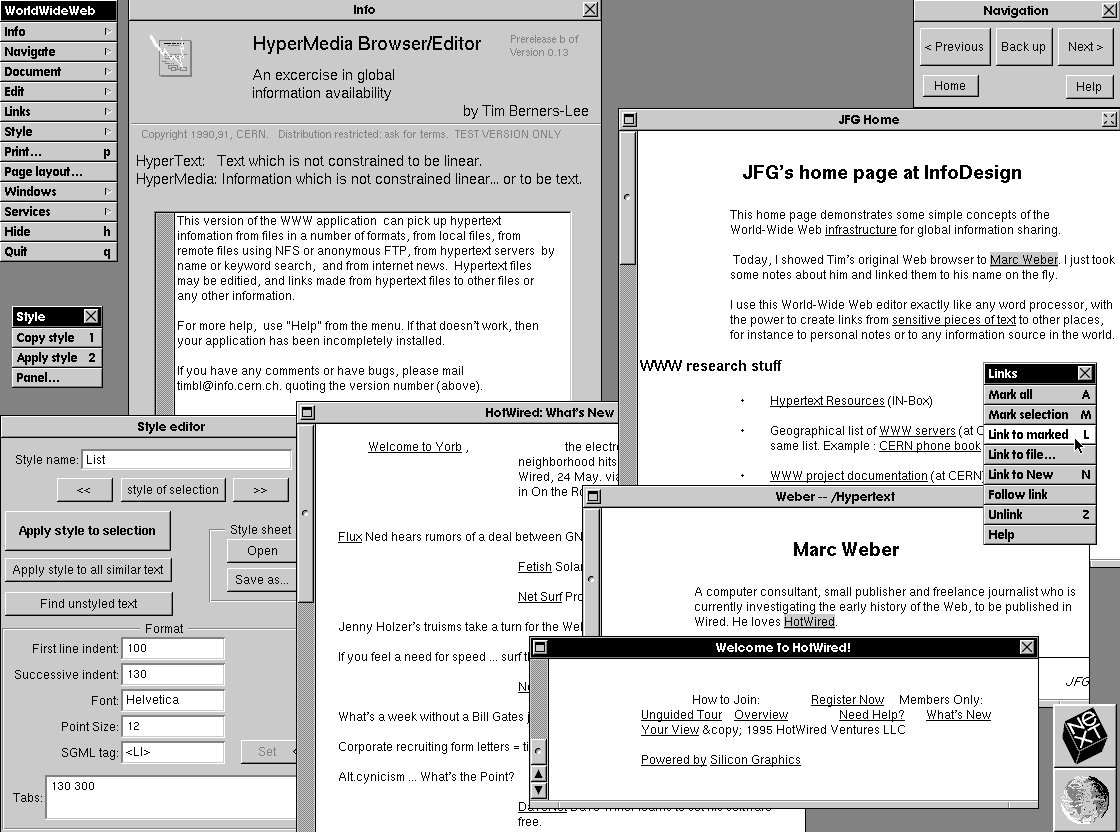
Task: Expand the Edit submenu
Action: [x=58, y=91]
